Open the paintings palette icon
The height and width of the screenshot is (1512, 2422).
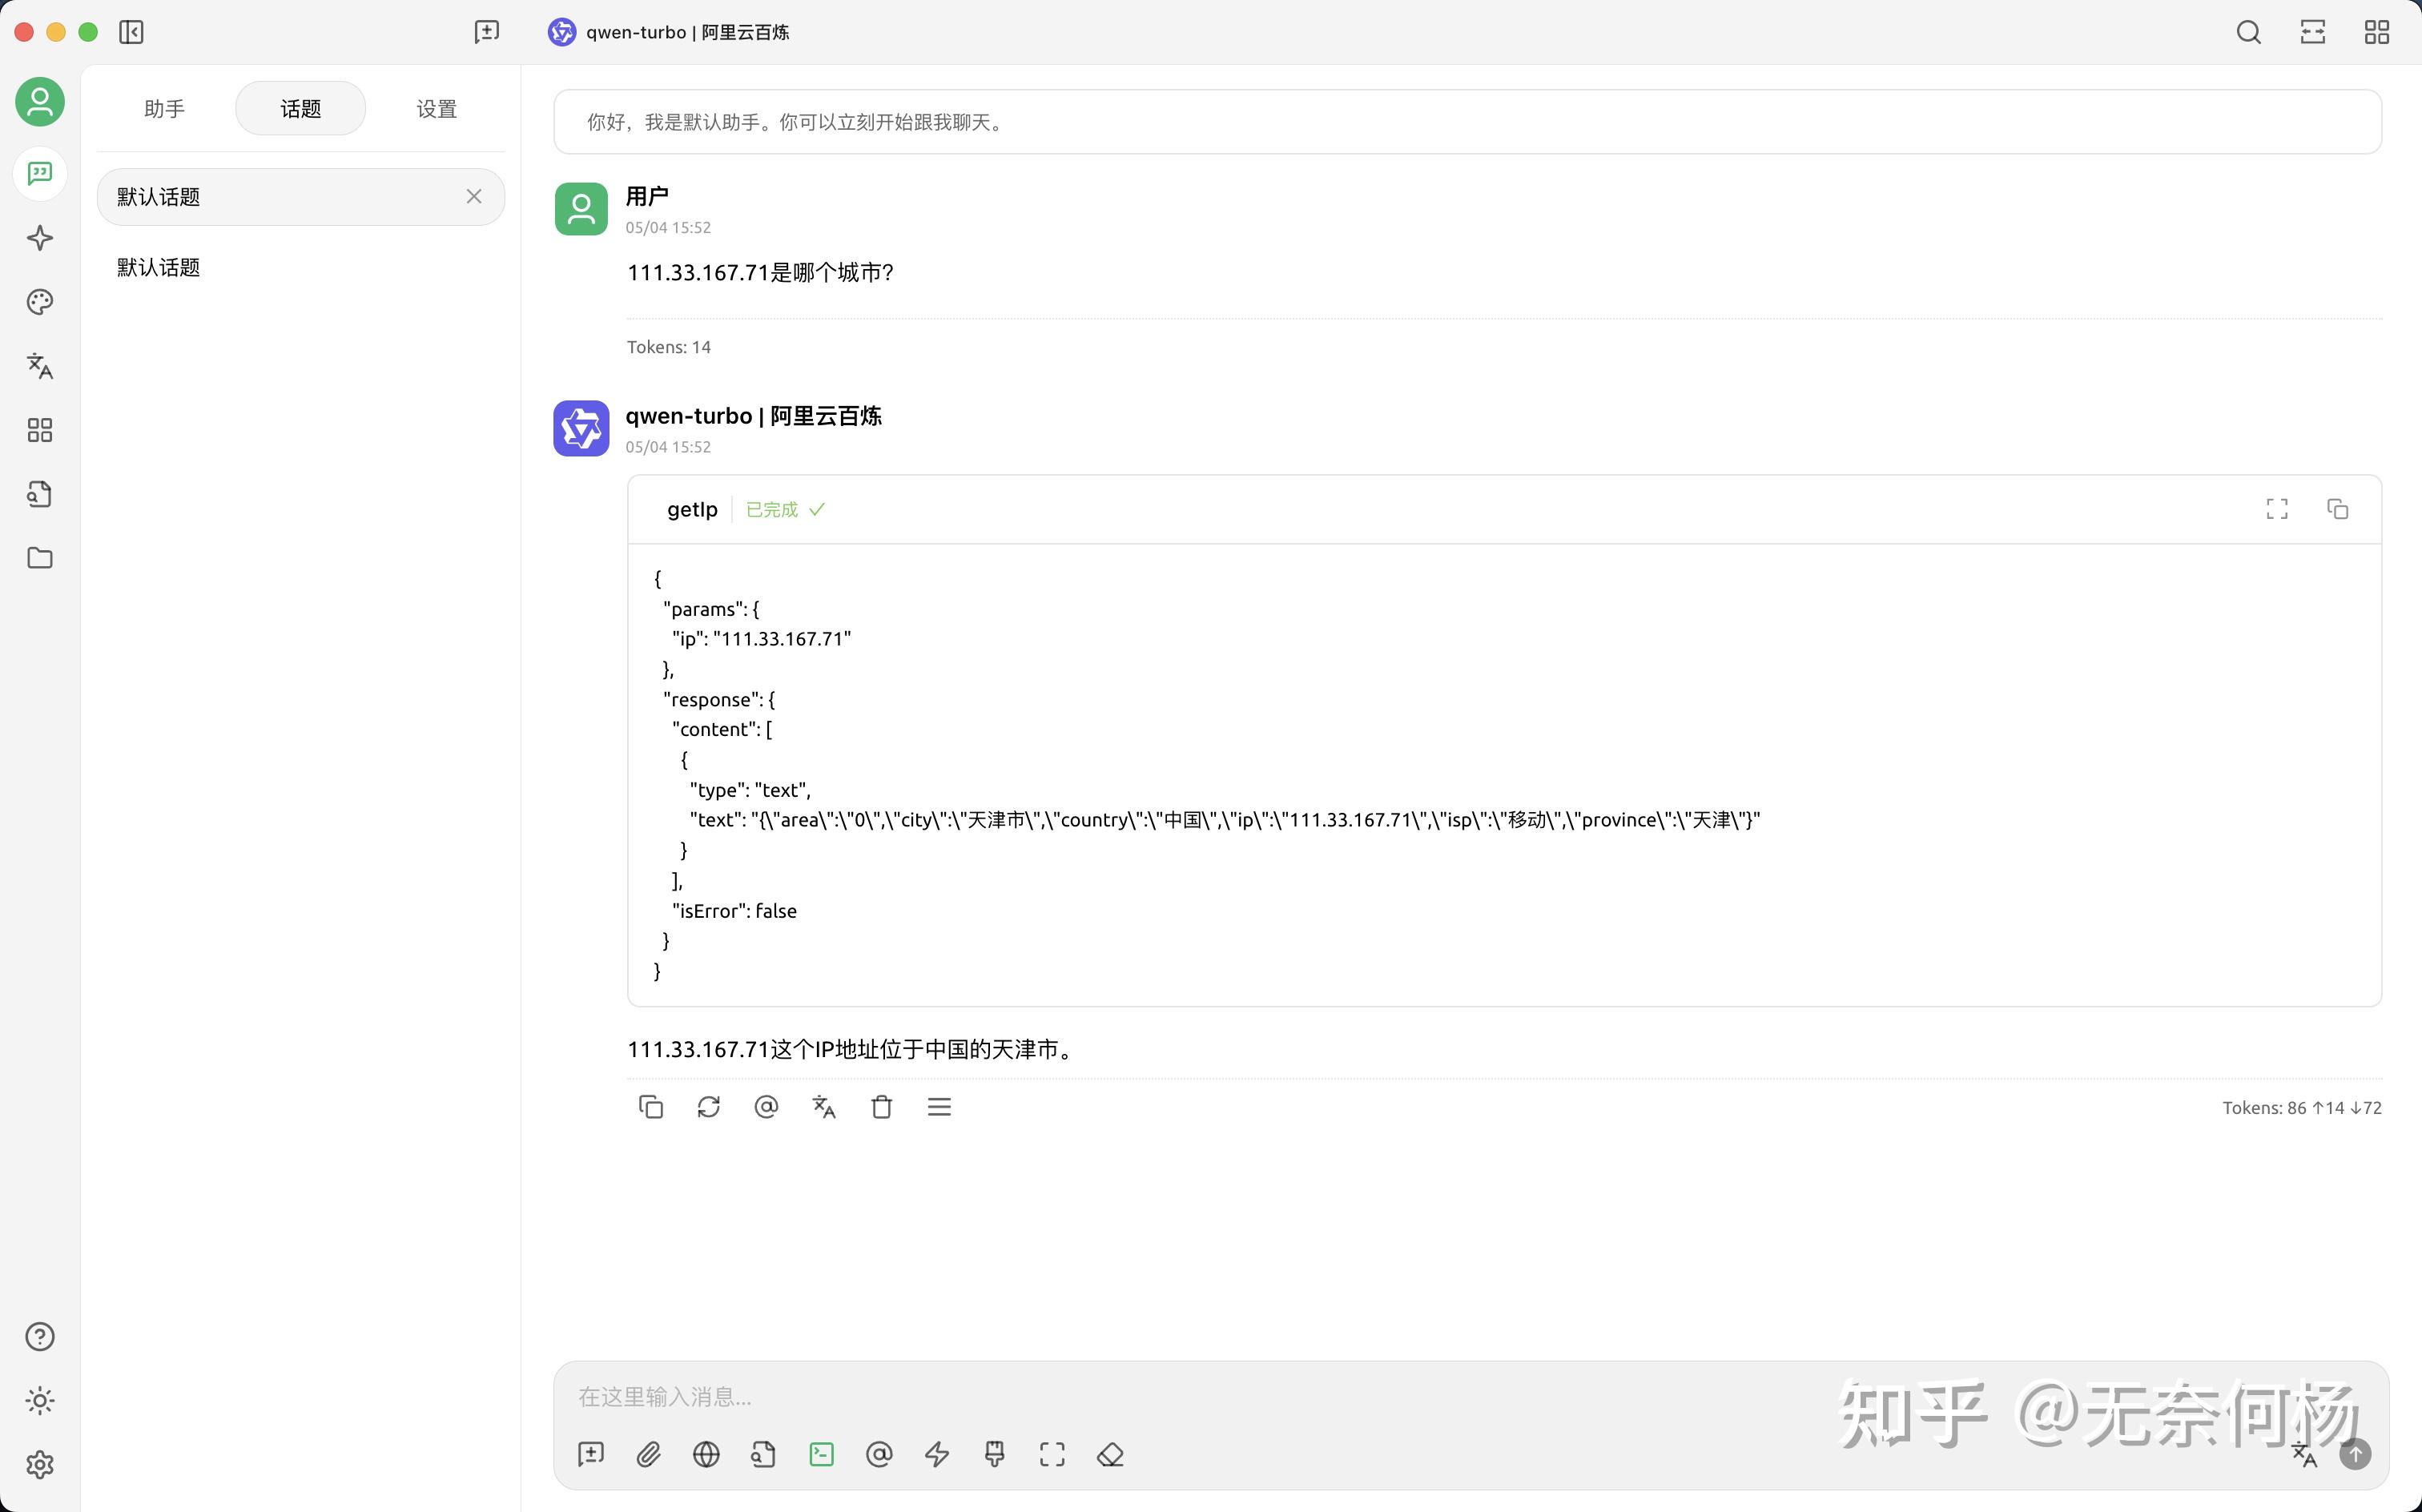40,302
